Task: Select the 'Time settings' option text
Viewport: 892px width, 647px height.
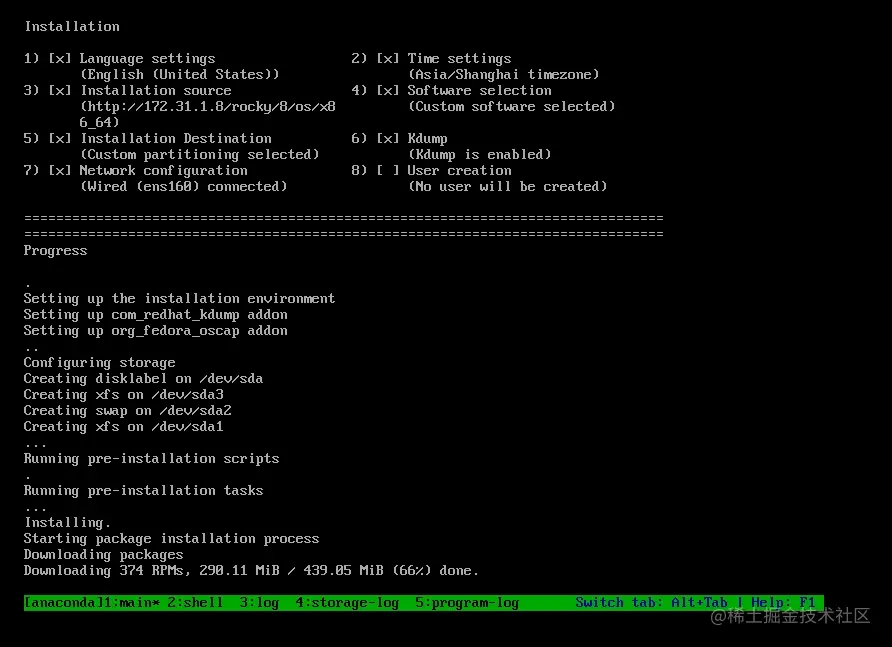Action: pyautogui.click(x=459, y=59)
